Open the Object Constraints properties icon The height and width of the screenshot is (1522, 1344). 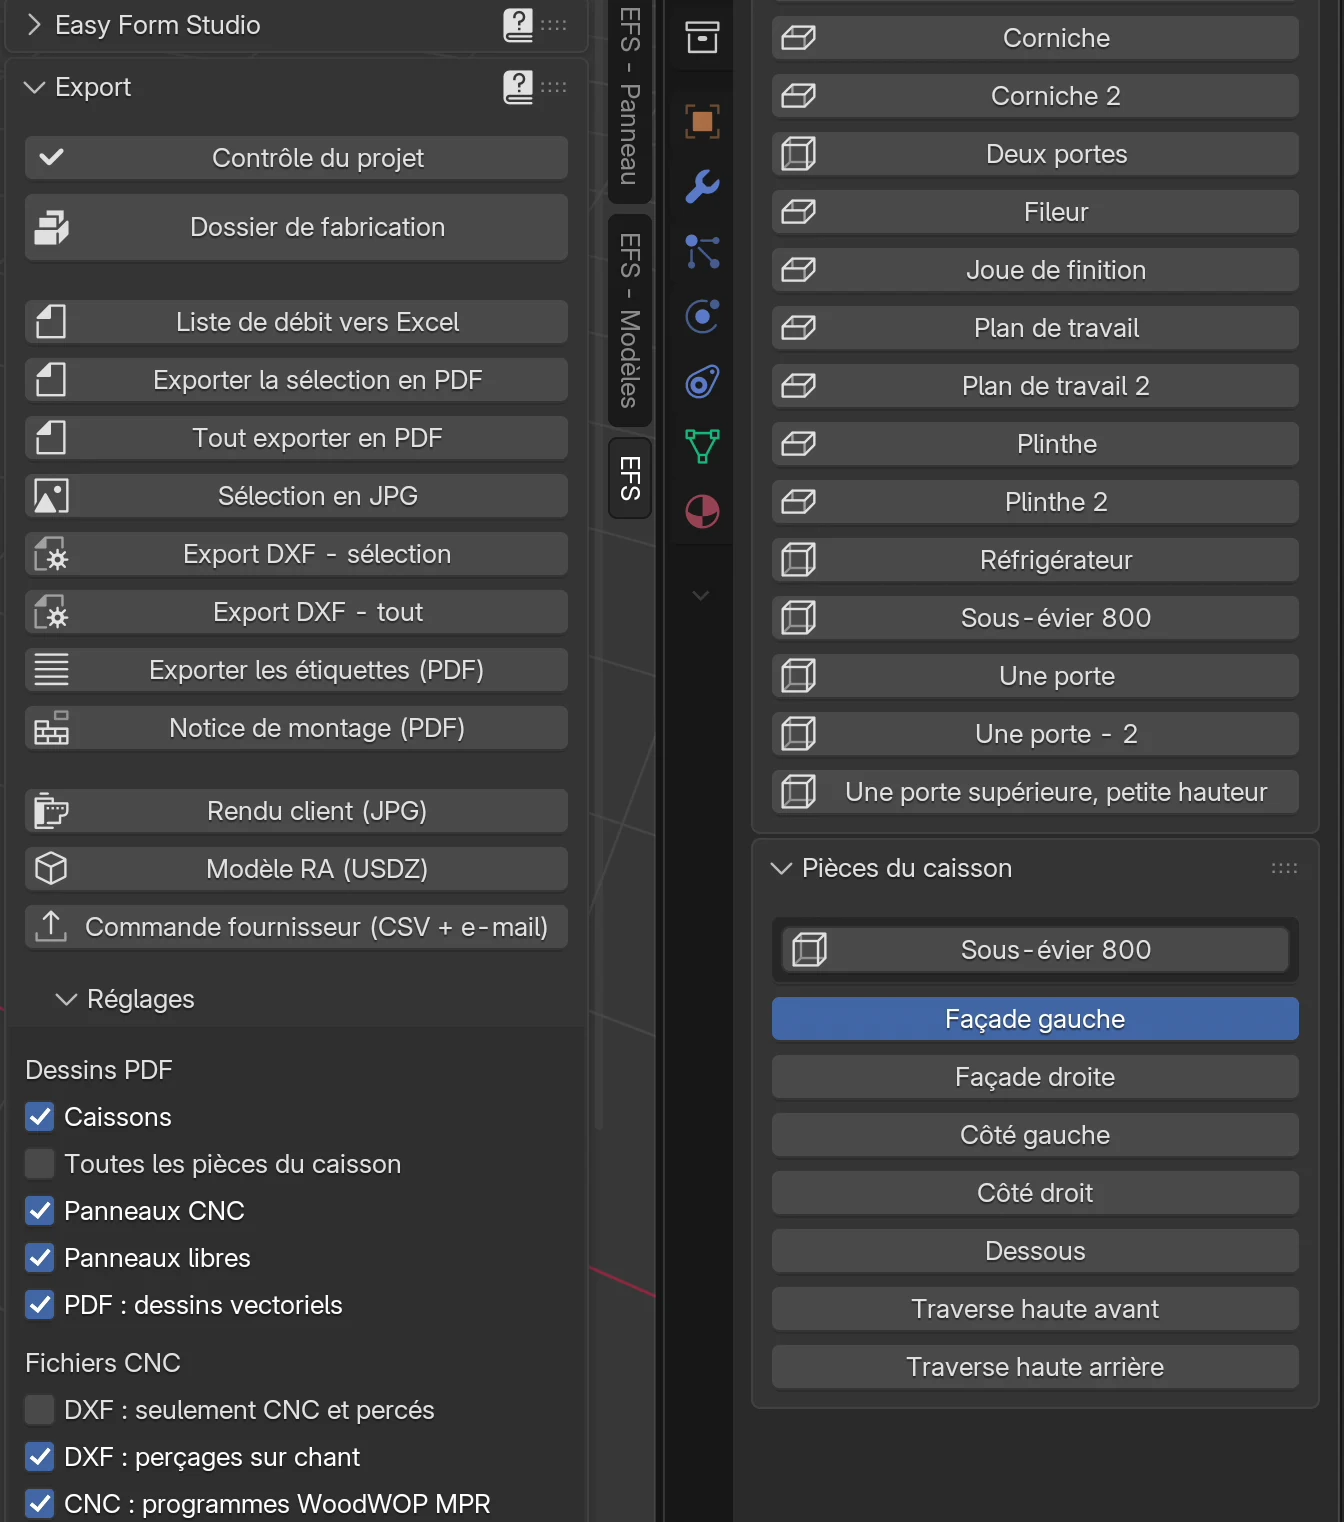702,382
